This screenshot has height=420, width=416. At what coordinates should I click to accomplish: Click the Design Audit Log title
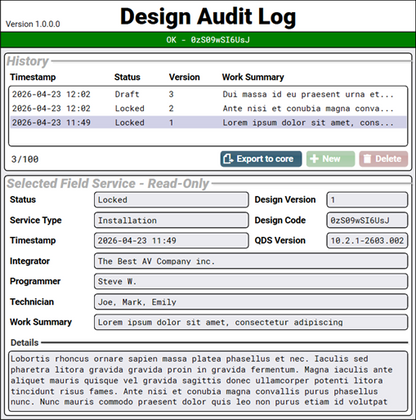click(x=208, y=17)
